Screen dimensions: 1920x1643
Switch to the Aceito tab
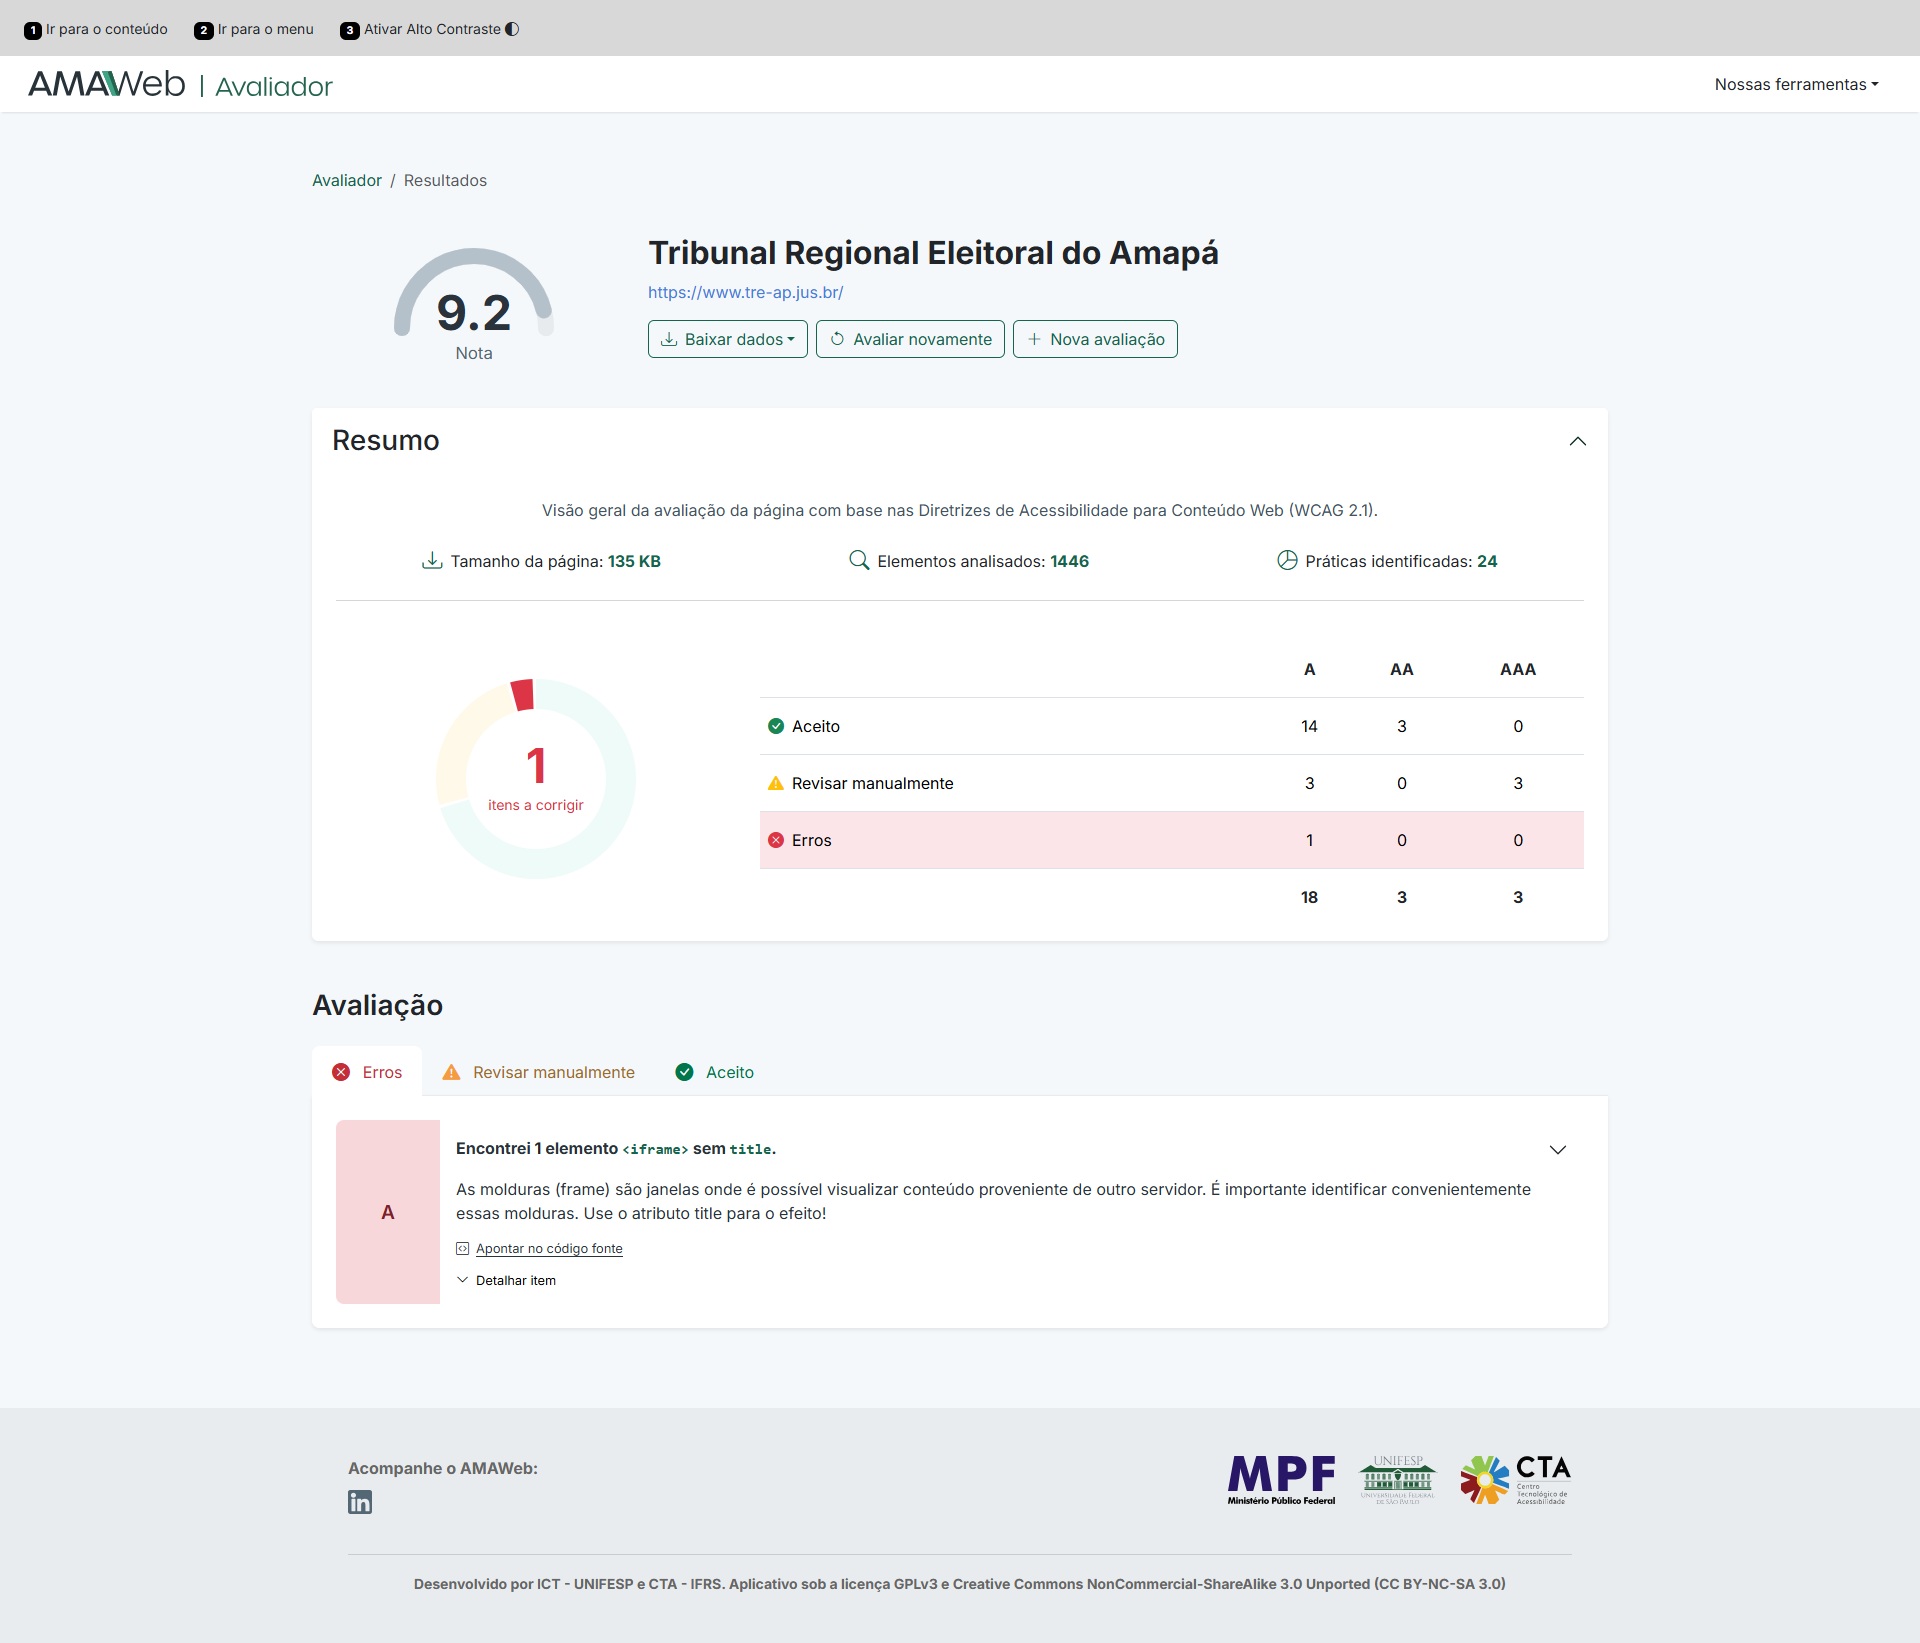tap(713, 1072)
